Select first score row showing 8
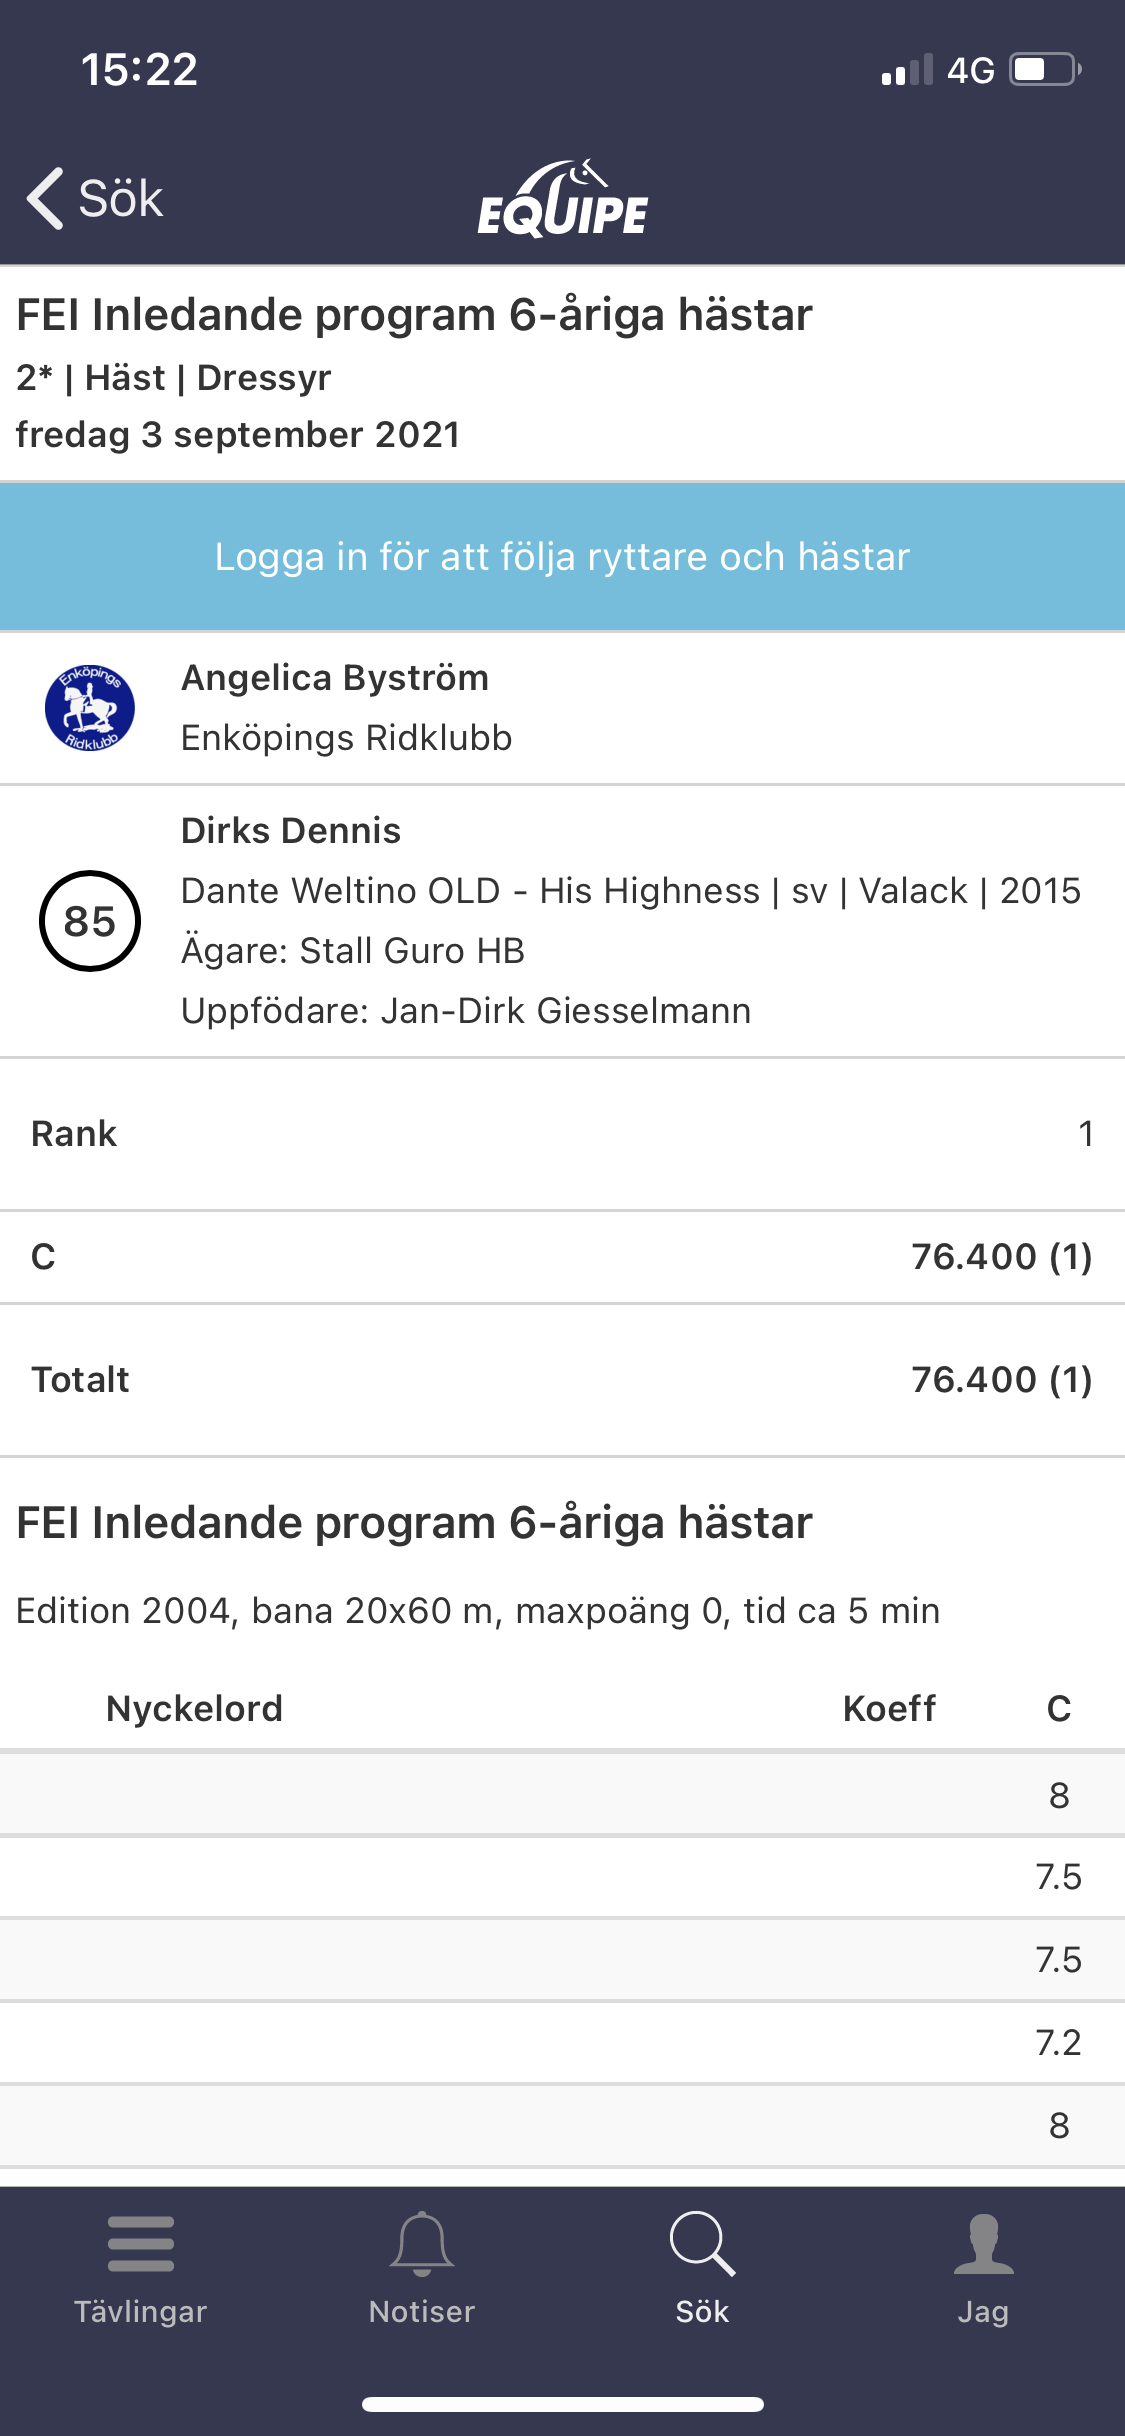This screenshot has height=2436, width=1125. (562, 1795)
